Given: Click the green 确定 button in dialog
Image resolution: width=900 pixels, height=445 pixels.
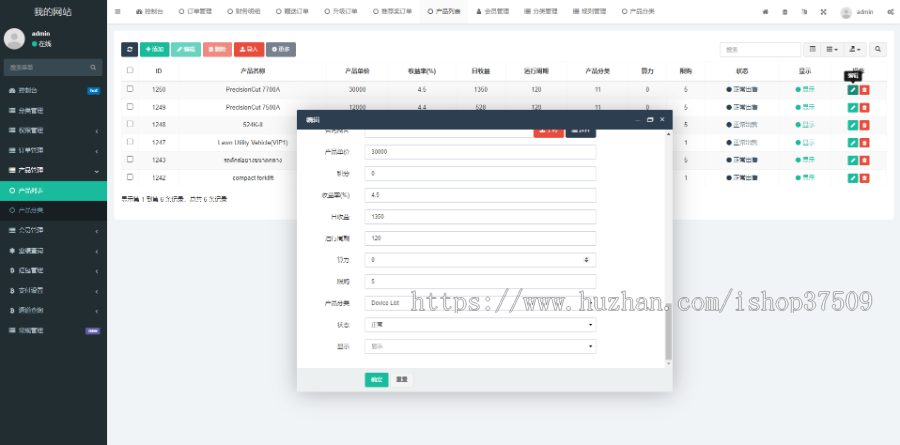Looking at the screenshot, I should coord(377,380).
